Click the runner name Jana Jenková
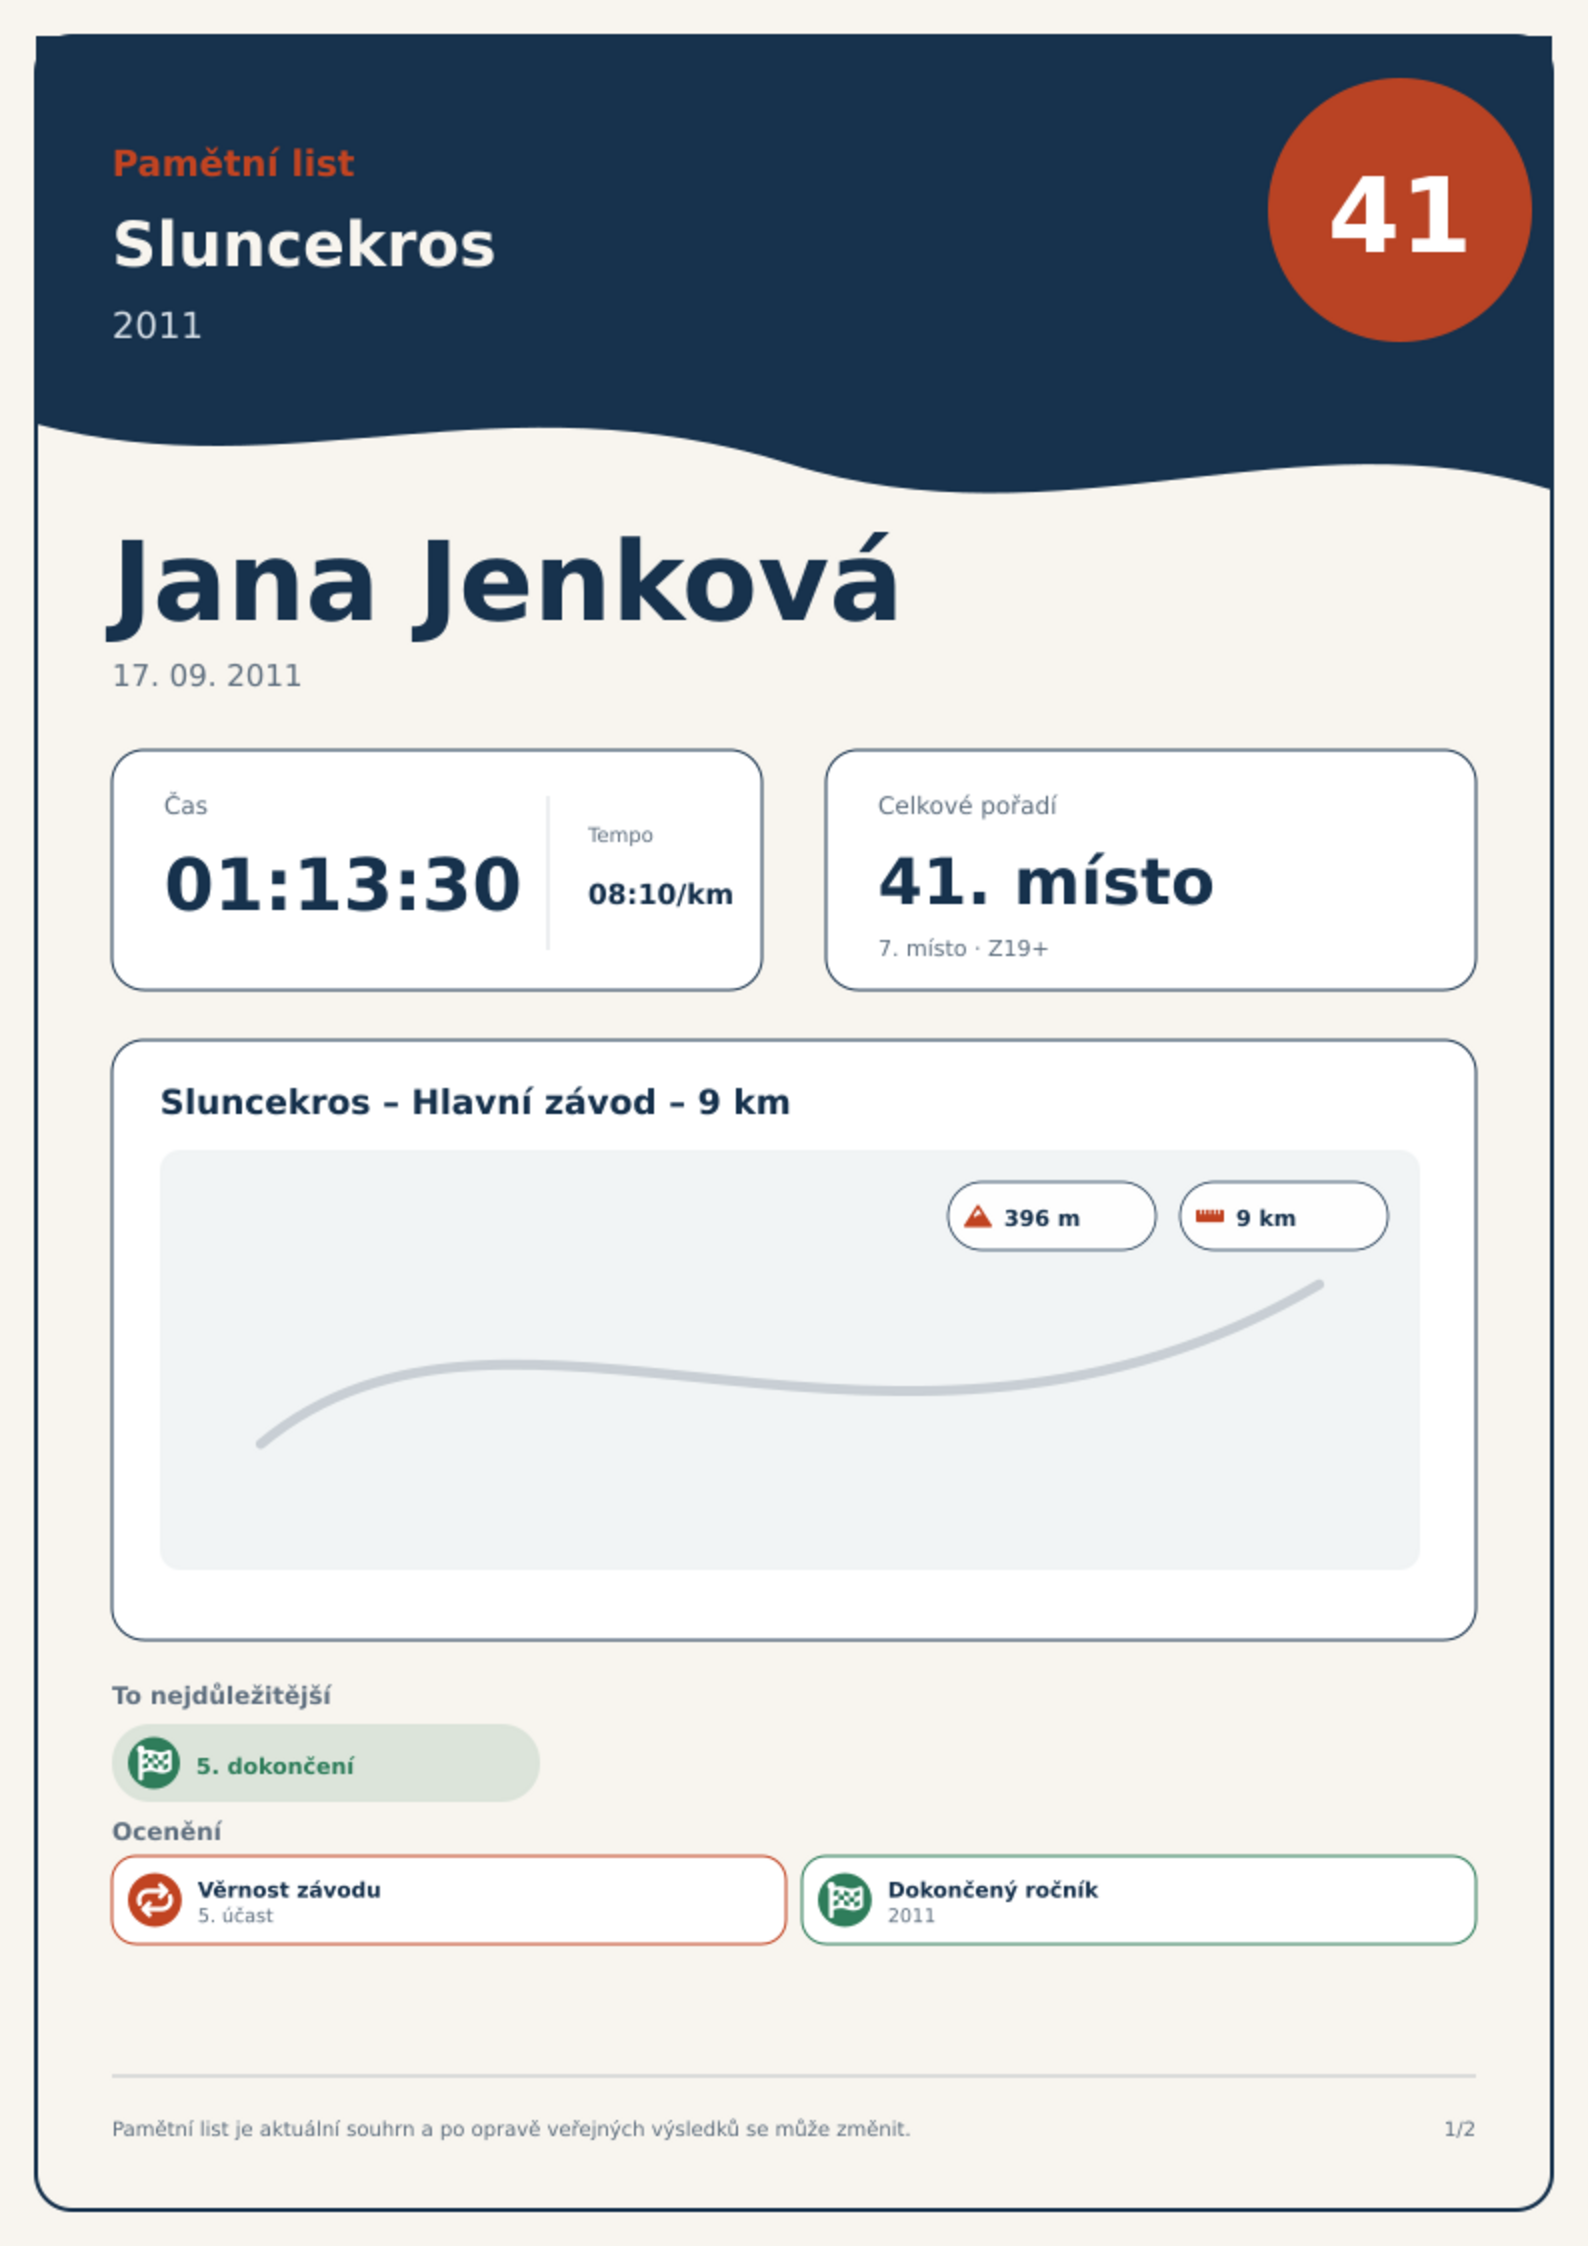This screenshot has height=2246, width=1588. (503, 585)
